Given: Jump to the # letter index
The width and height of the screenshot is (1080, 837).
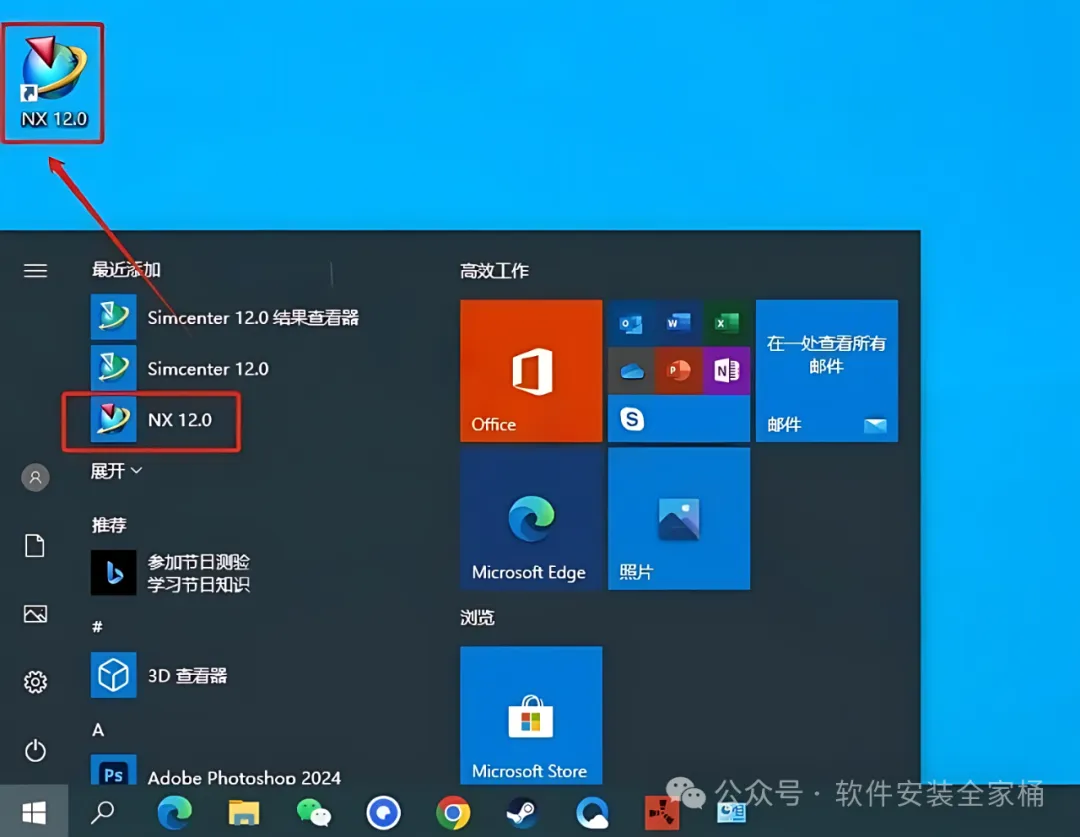Looking at the screenshot, I should (97, 626).
